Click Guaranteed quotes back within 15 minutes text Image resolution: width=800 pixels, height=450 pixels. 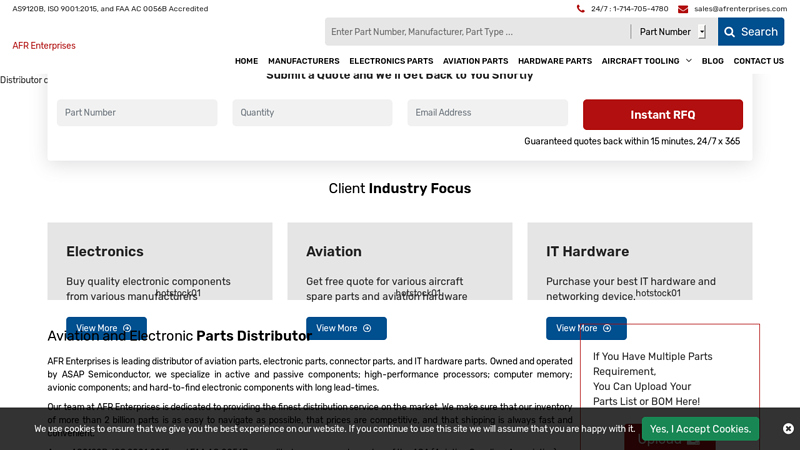(632, 141)
